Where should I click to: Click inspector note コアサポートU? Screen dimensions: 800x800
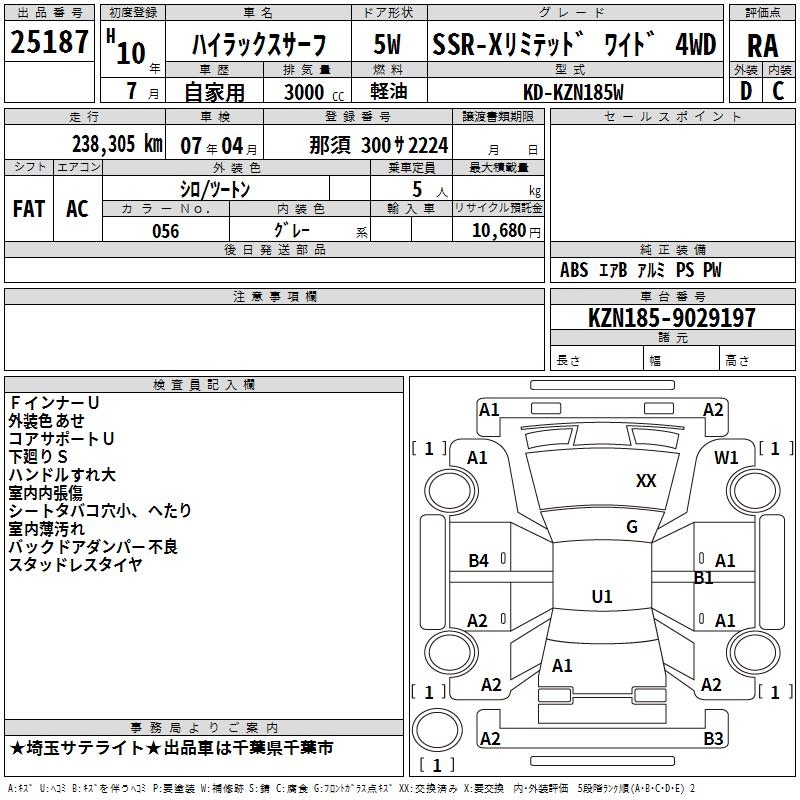[x=61, y=438]
